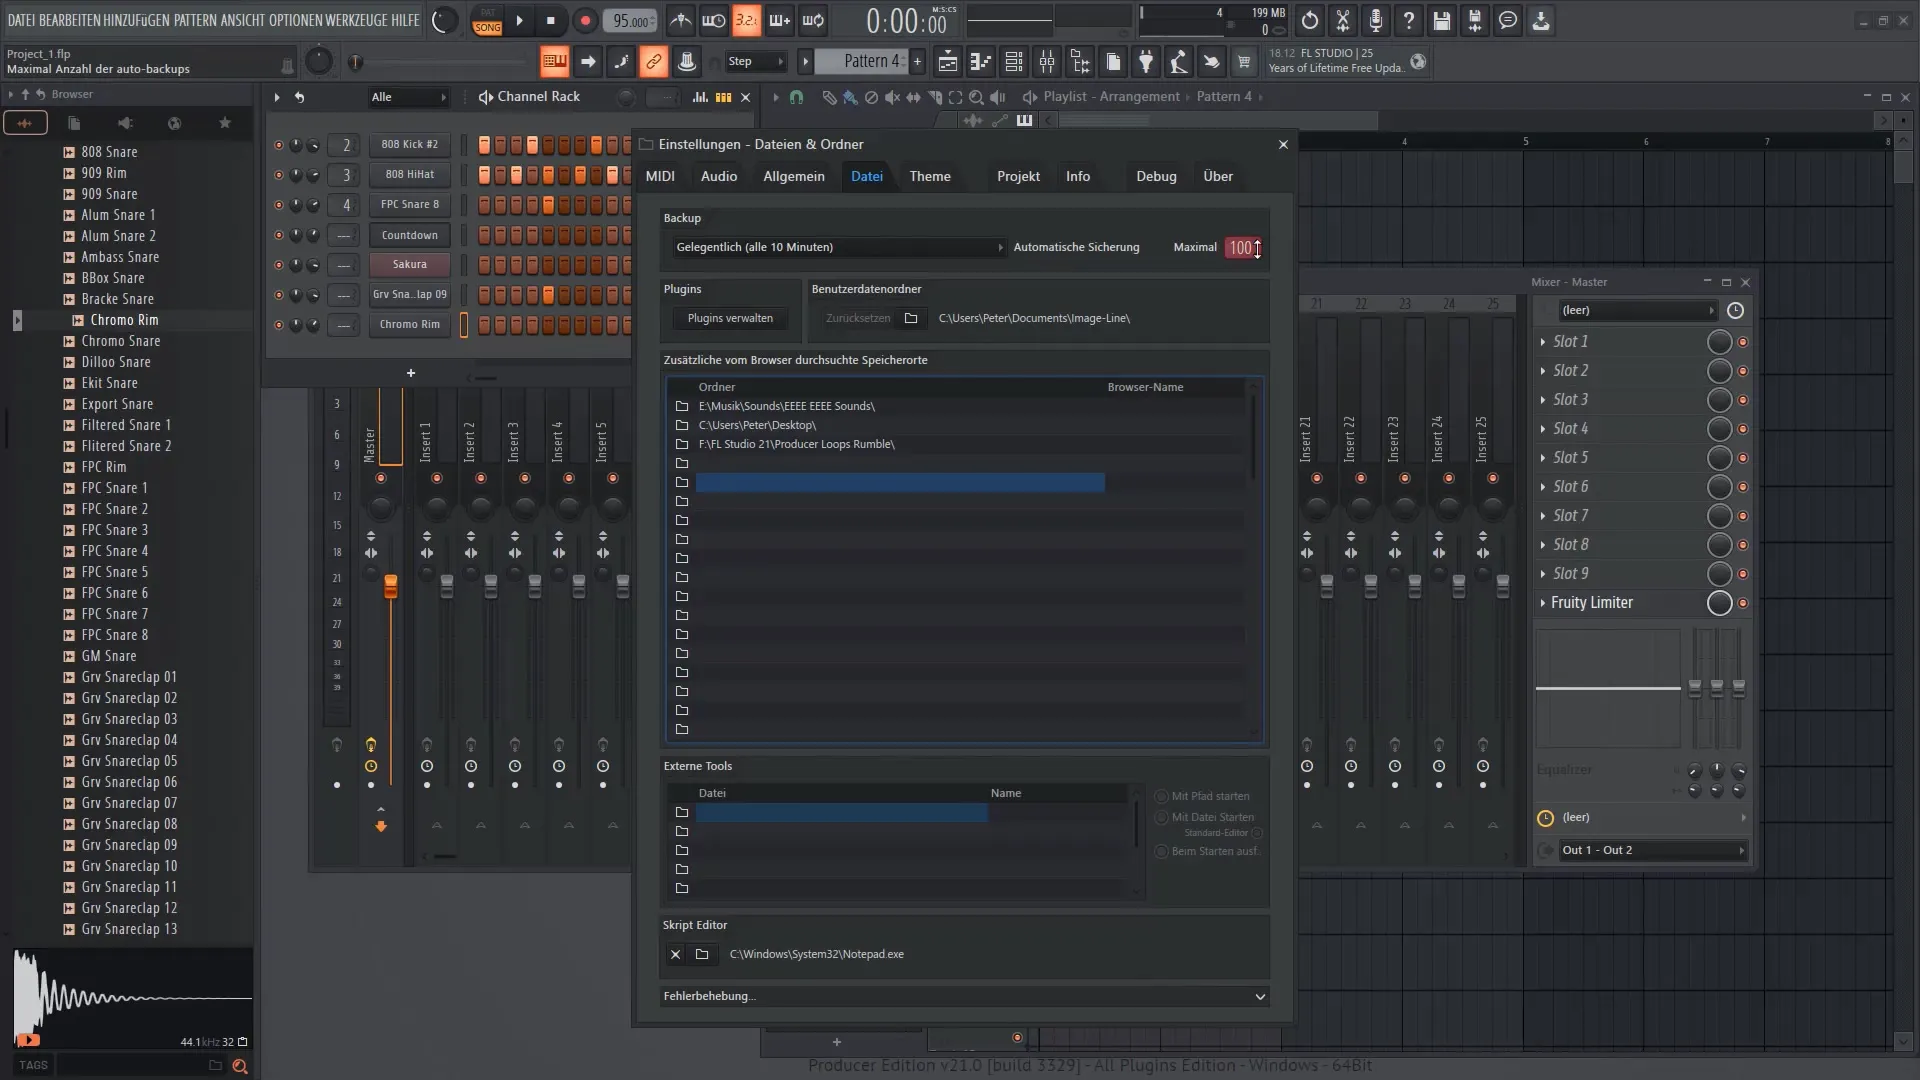Image resolution: width=1920 pixels, height=1080 pixels.
Task: Open the audio editor scissors icon
Action: (1343, 20)
